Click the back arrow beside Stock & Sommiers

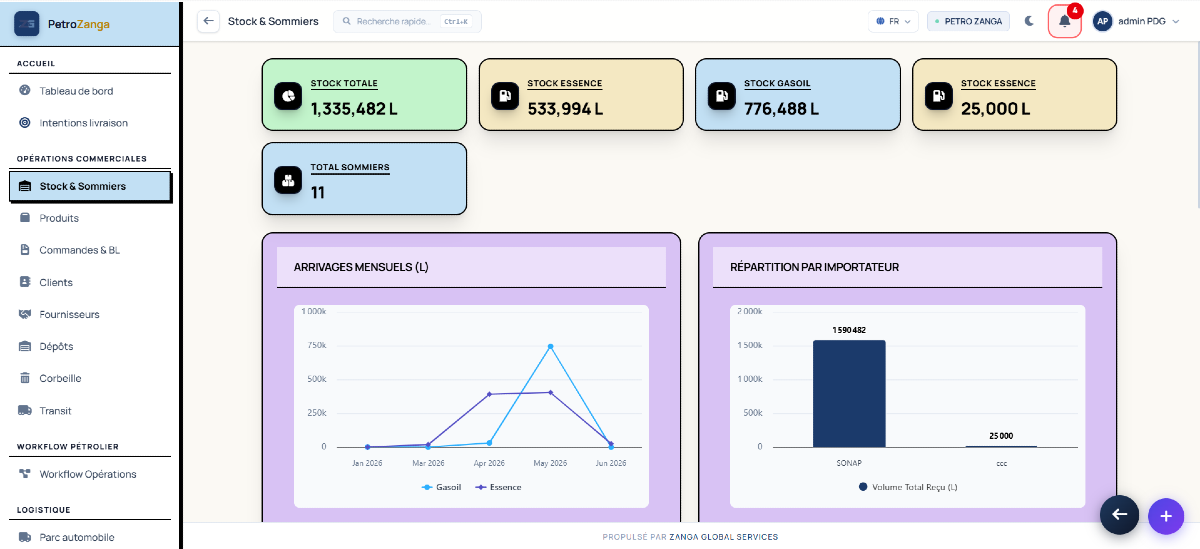pyautogui.click(x=208, y=21)
